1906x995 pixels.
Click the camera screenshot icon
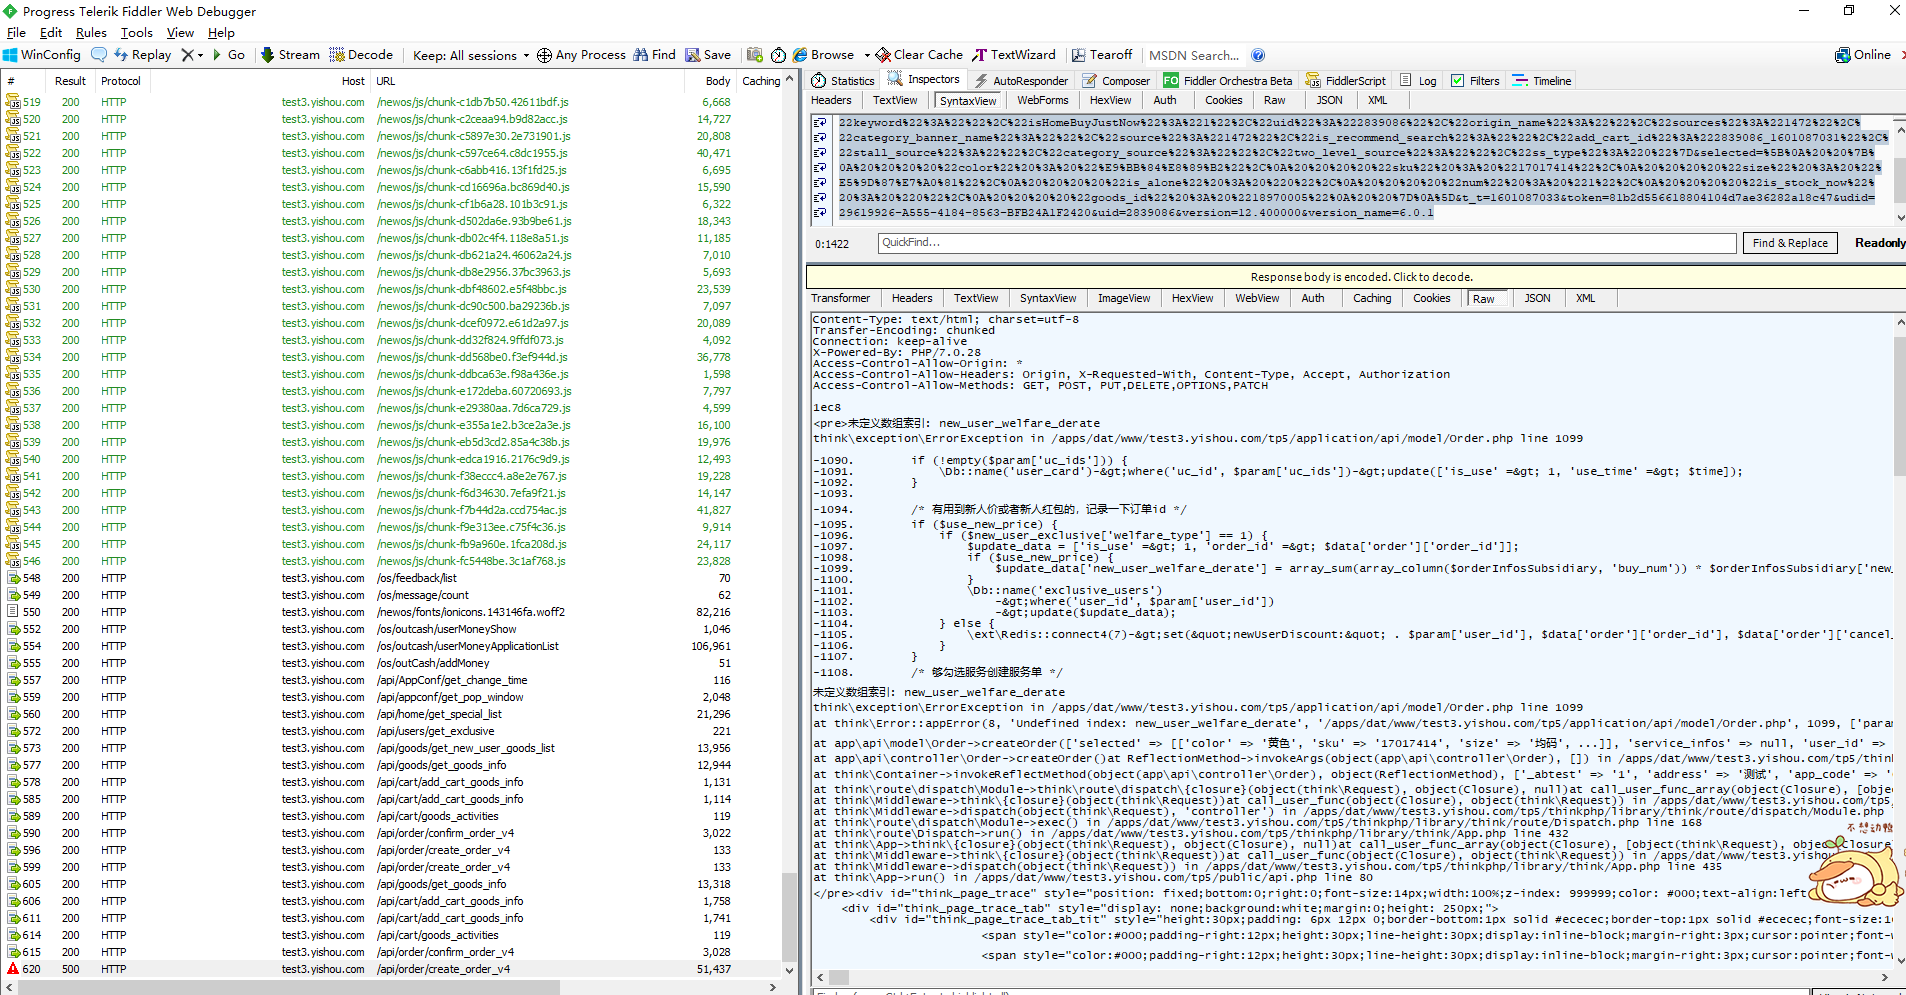coord(754,55)
